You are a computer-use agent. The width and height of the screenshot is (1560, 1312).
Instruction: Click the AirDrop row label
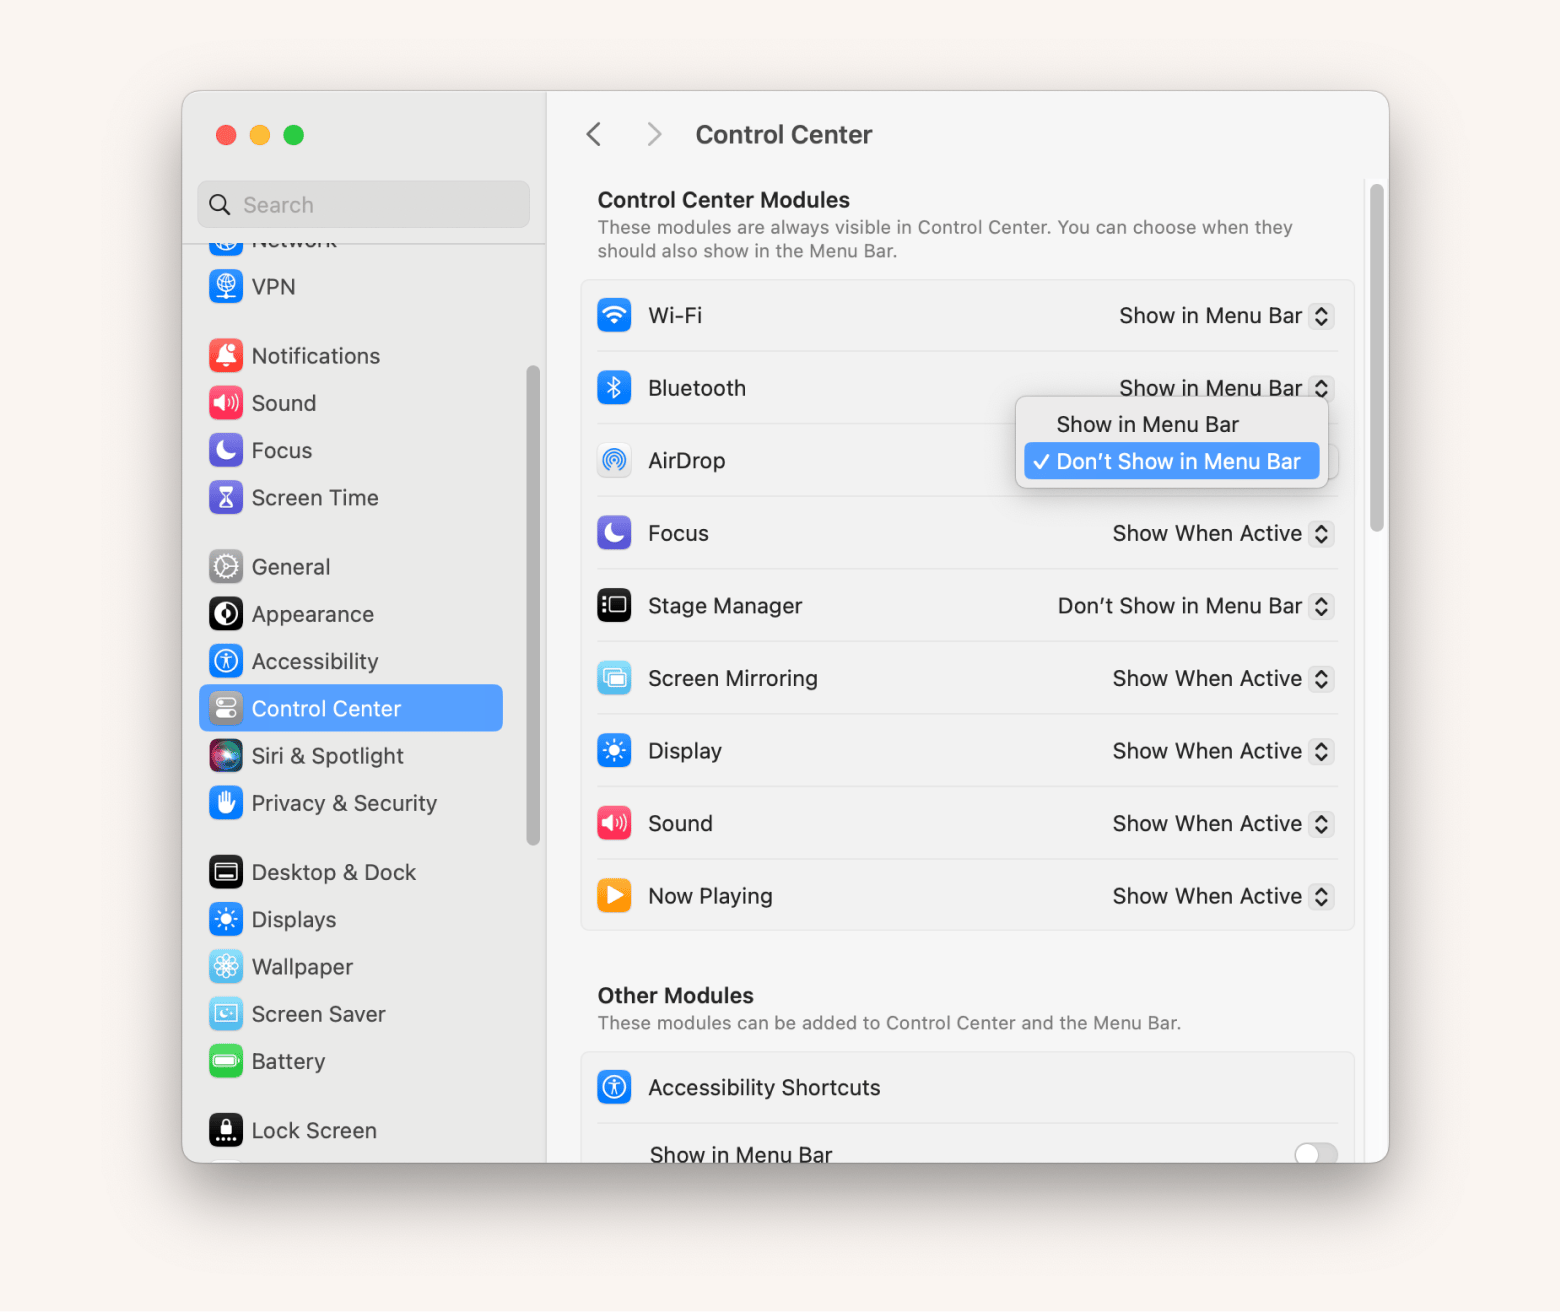(x=686, y=461)
